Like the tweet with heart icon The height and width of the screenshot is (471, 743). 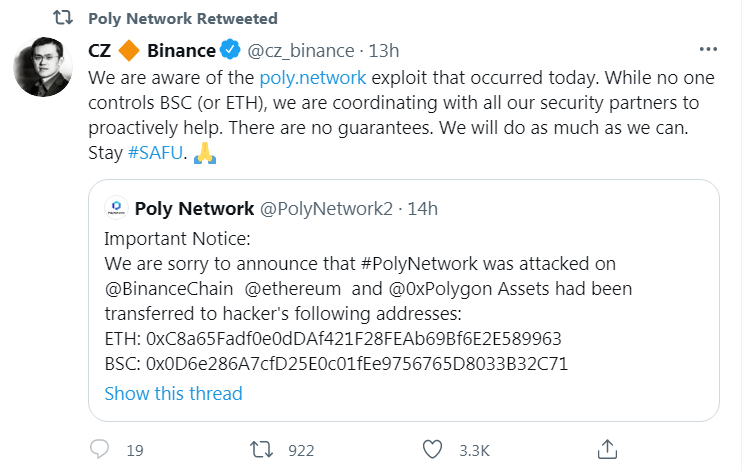coord(432,449)
